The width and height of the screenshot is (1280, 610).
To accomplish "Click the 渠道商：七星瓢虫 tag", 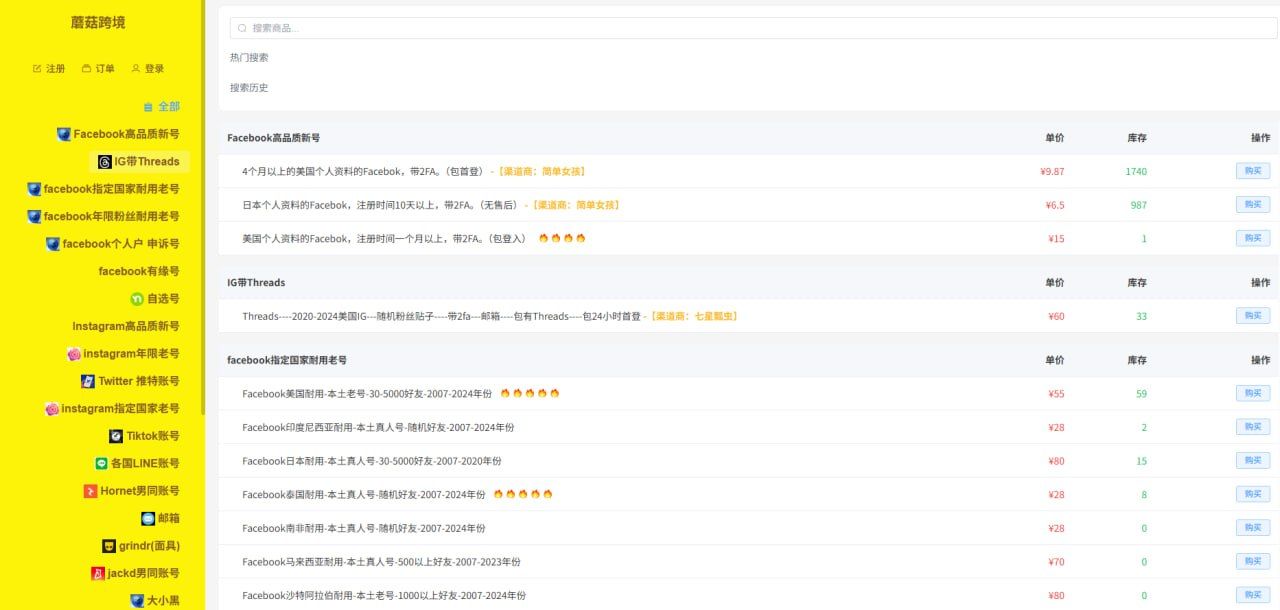I will coord(693,316).
